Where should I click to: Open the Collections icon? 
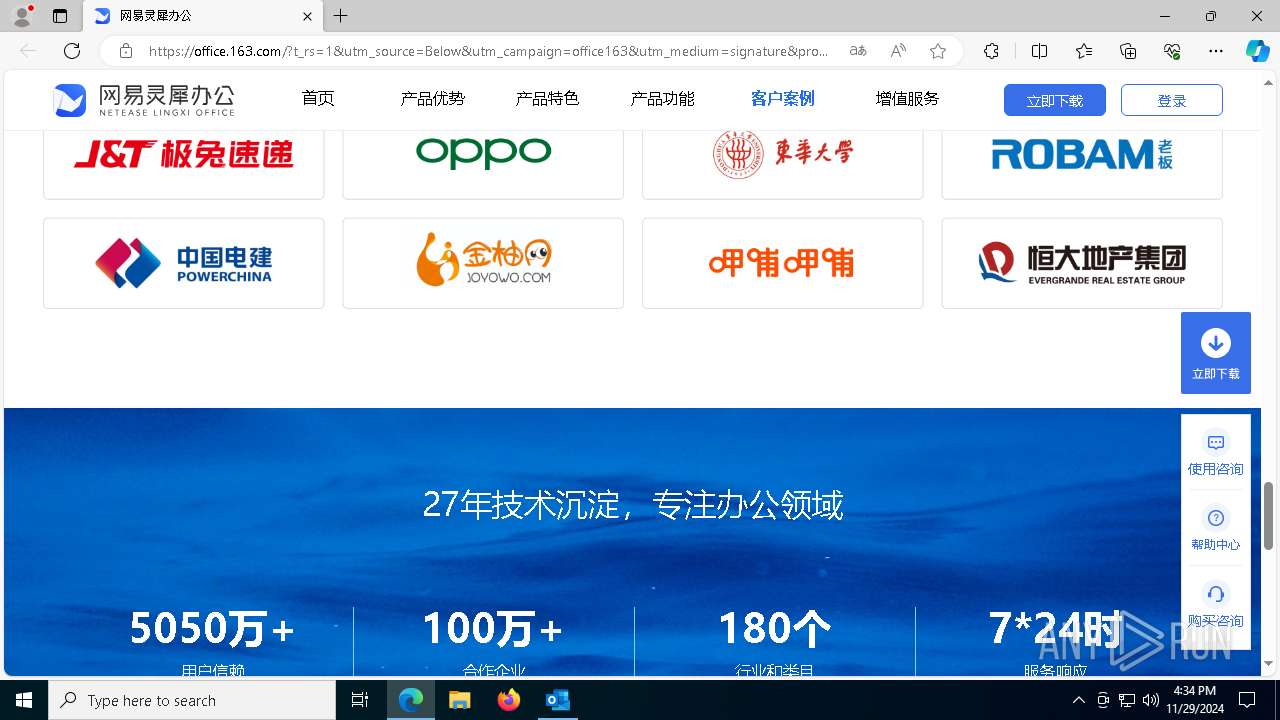(1128, 51)
